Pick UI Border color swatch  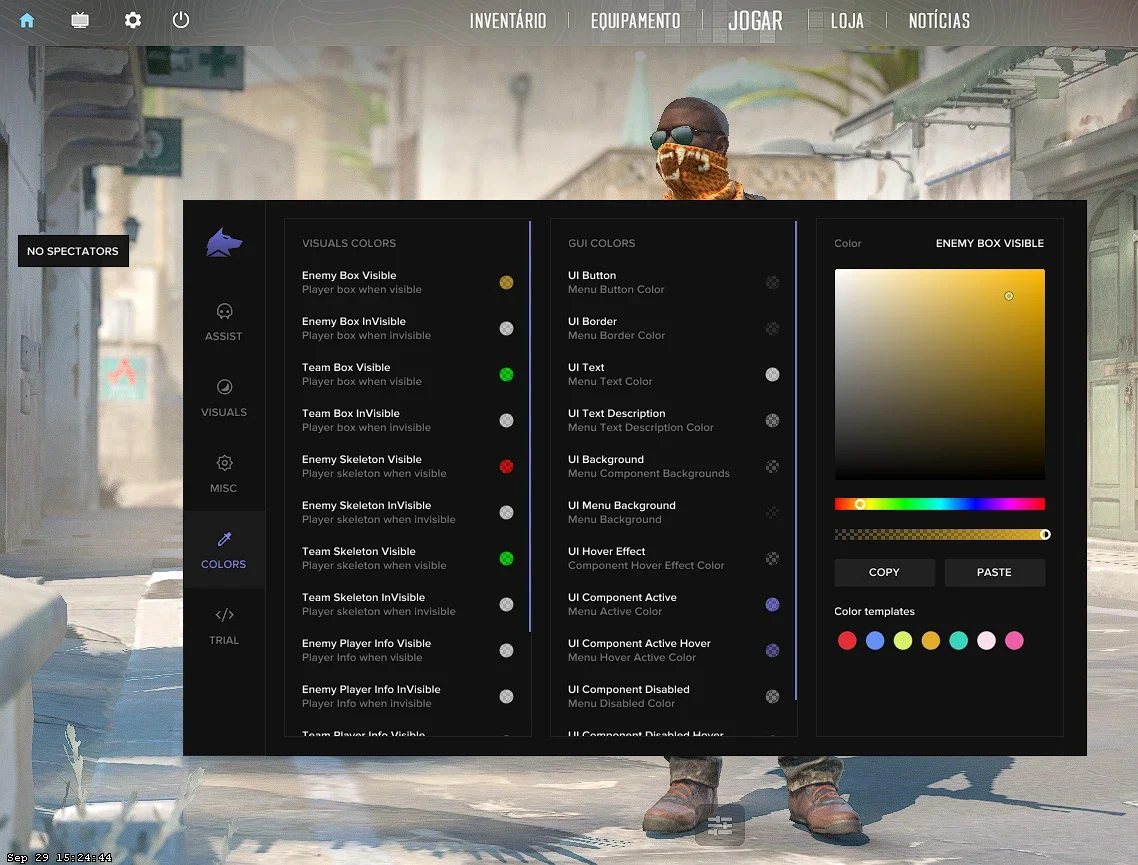[772, 329]
